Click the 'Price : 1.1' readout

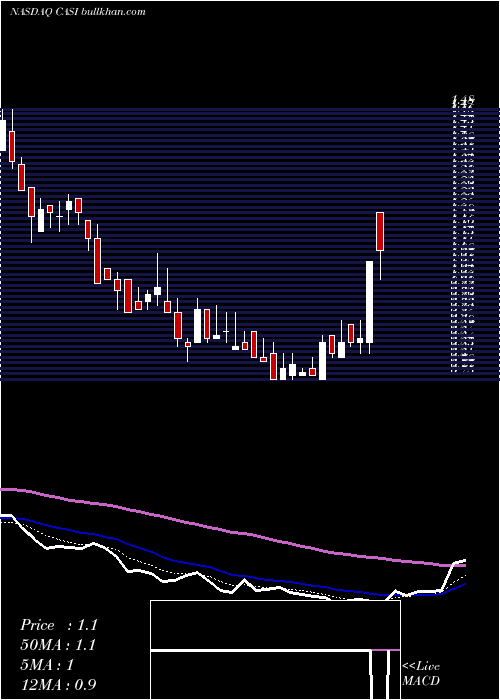click(x=58, y=625)
